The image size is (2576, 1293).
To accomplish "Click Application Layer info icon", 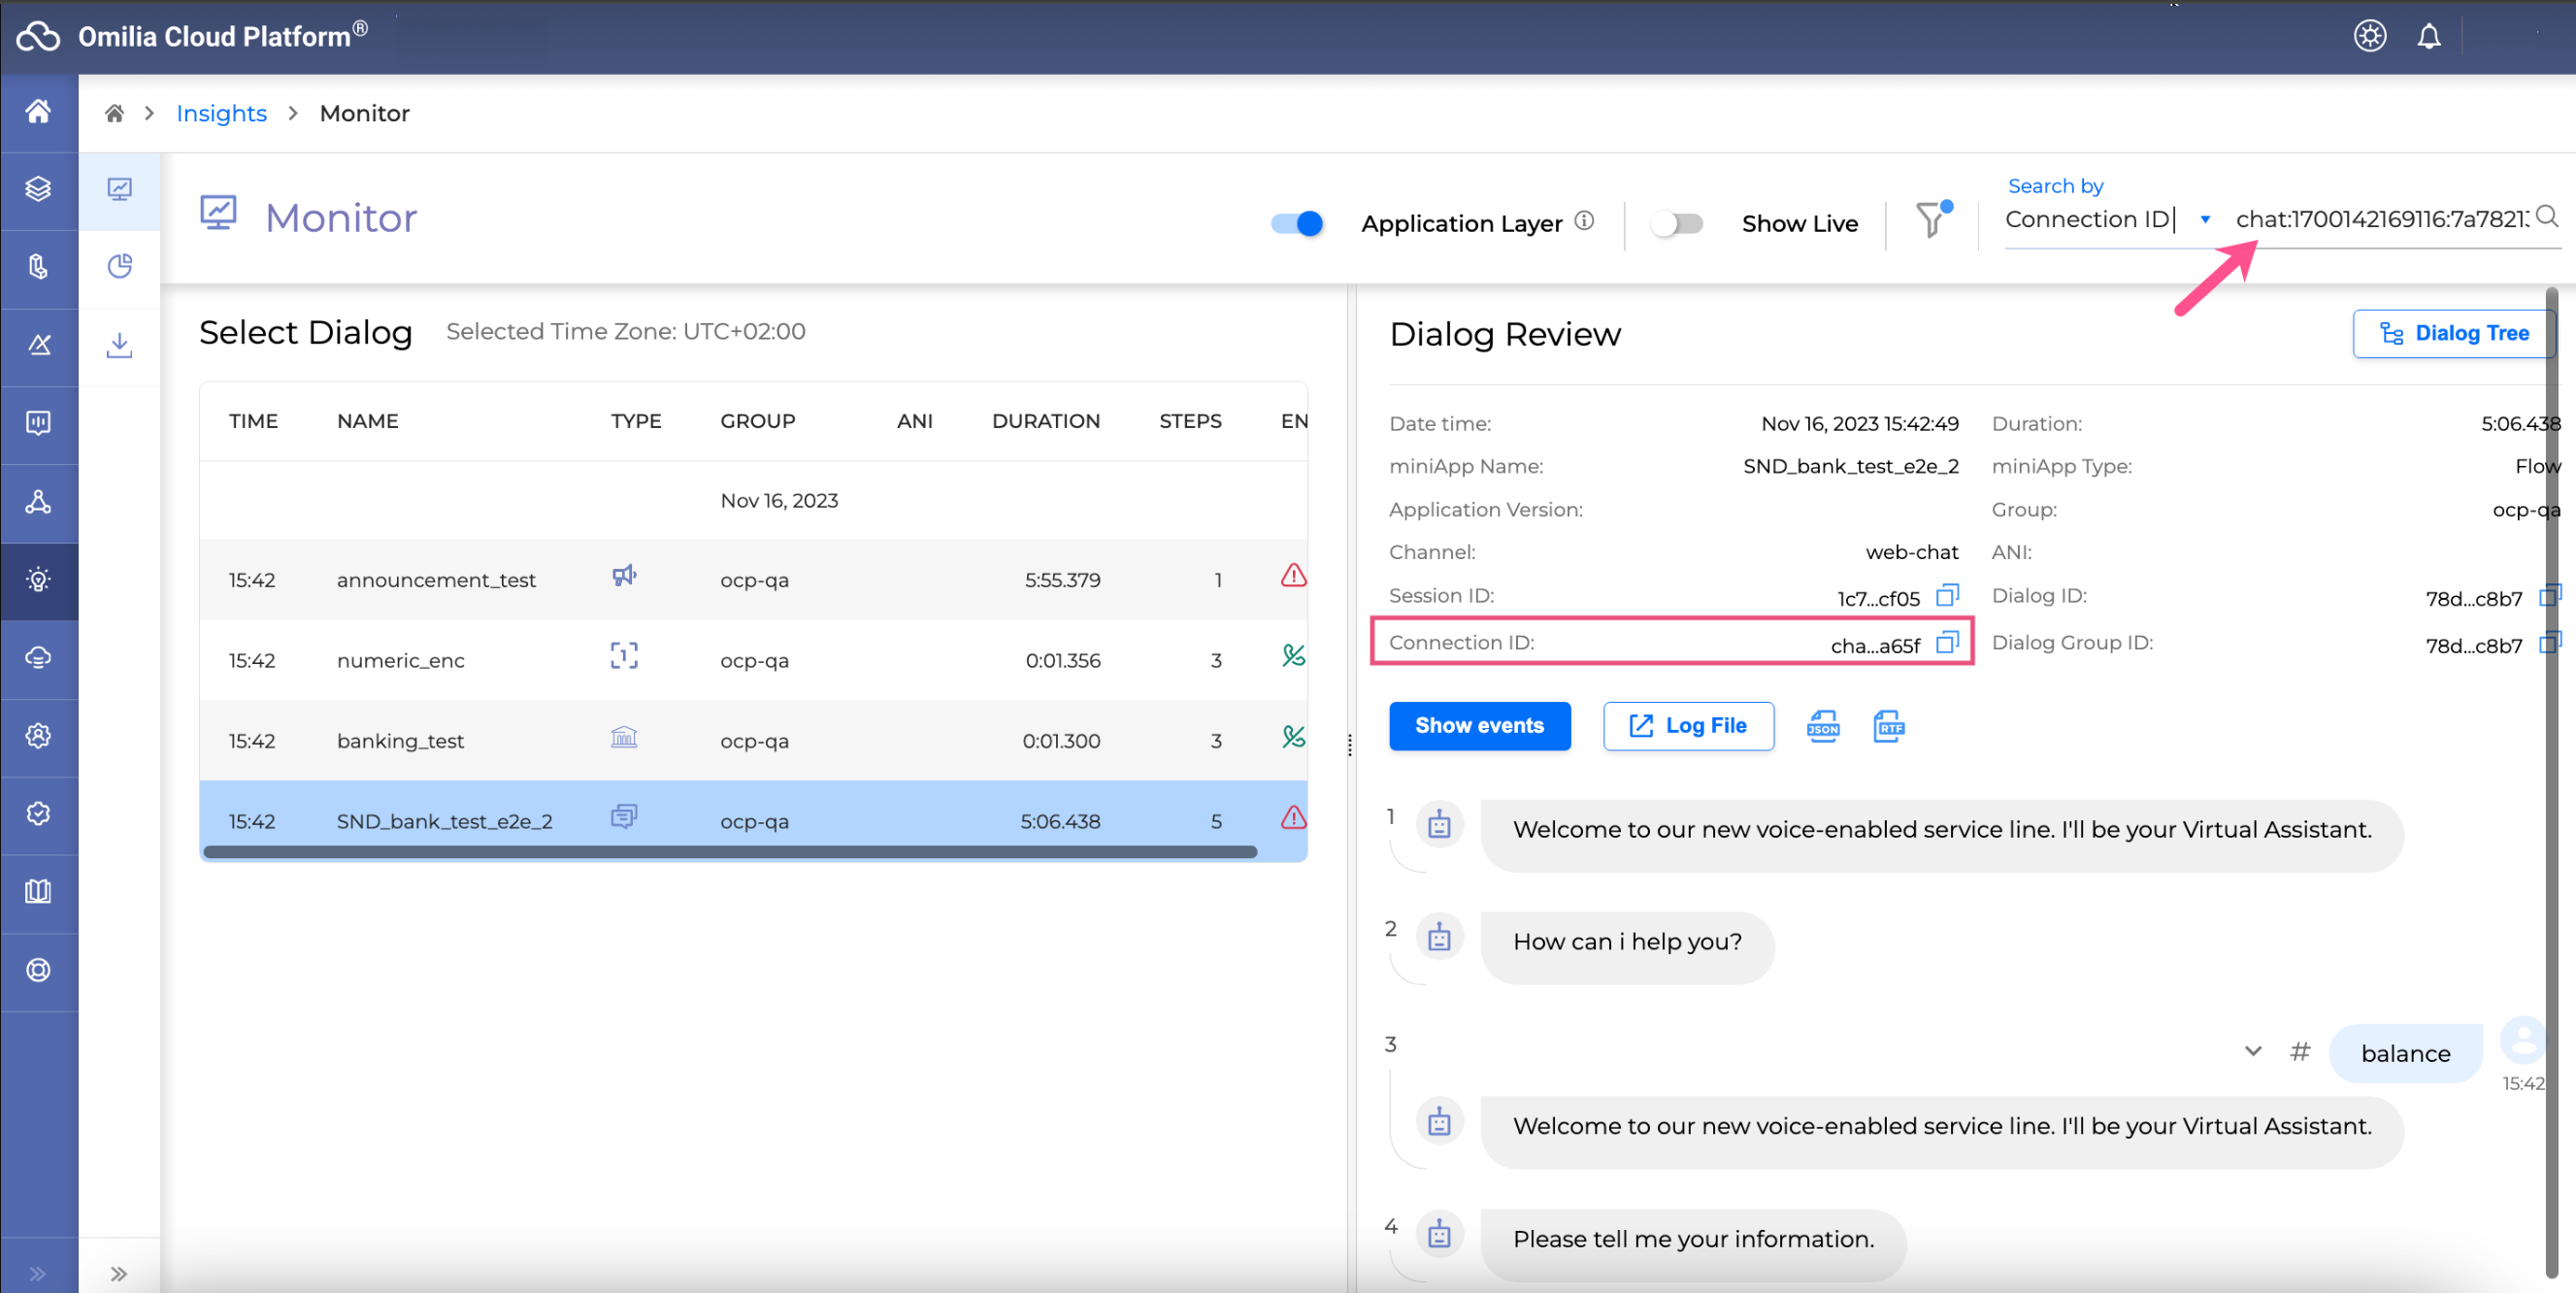I will coord(1584,221).
